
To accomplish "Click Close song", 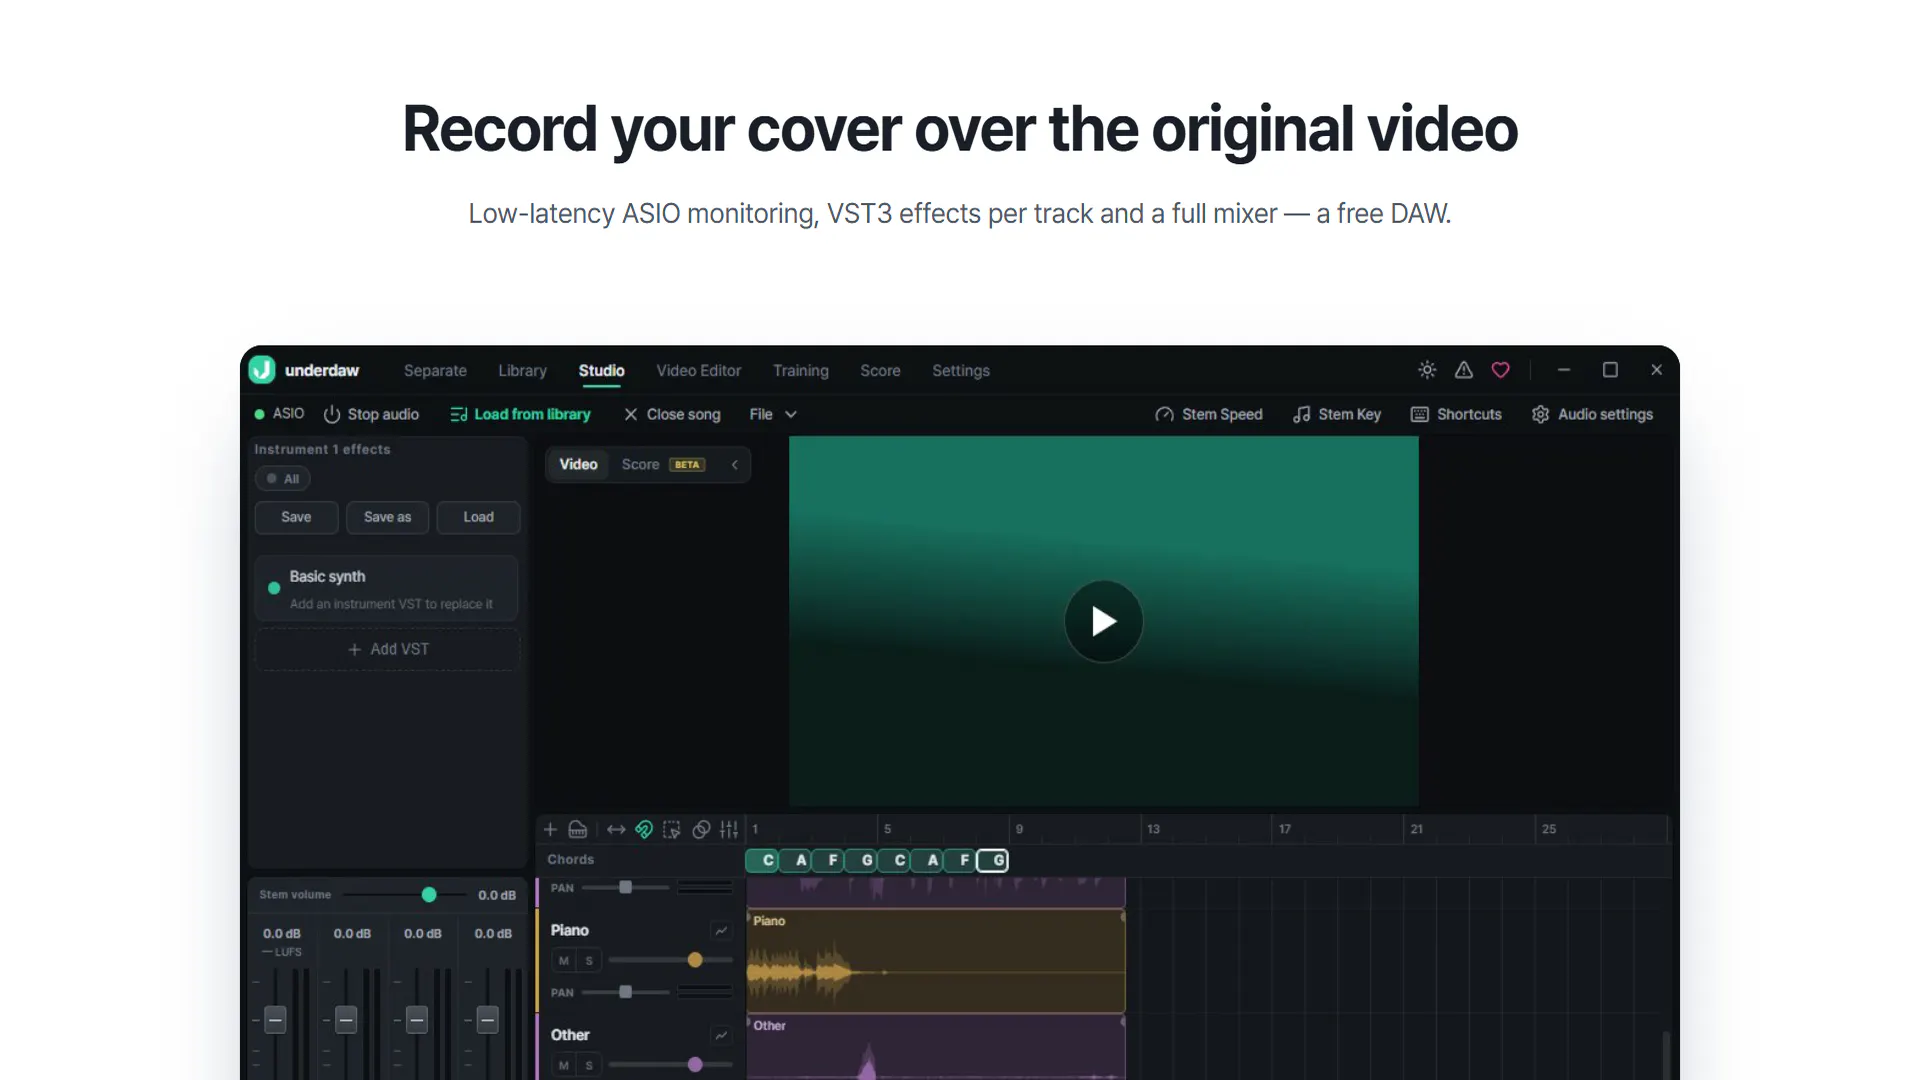I will click(x=672, y=414).
